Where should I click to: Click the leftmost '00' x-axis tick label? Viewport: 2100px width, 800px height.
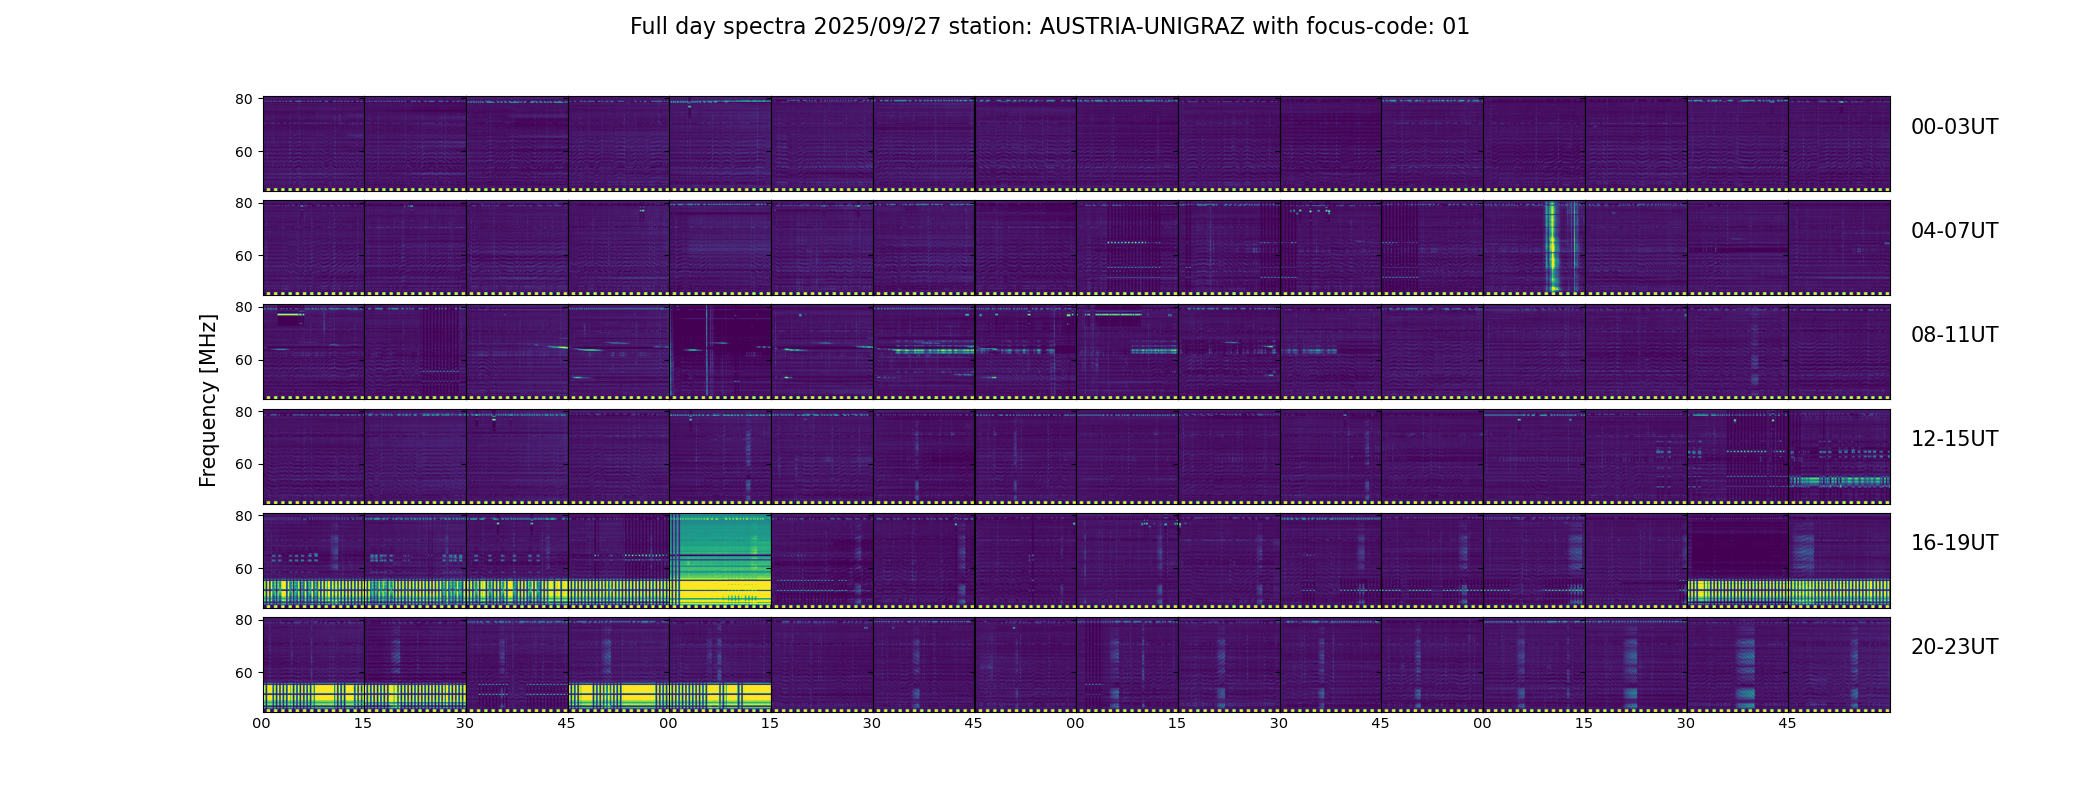[262, 723]
